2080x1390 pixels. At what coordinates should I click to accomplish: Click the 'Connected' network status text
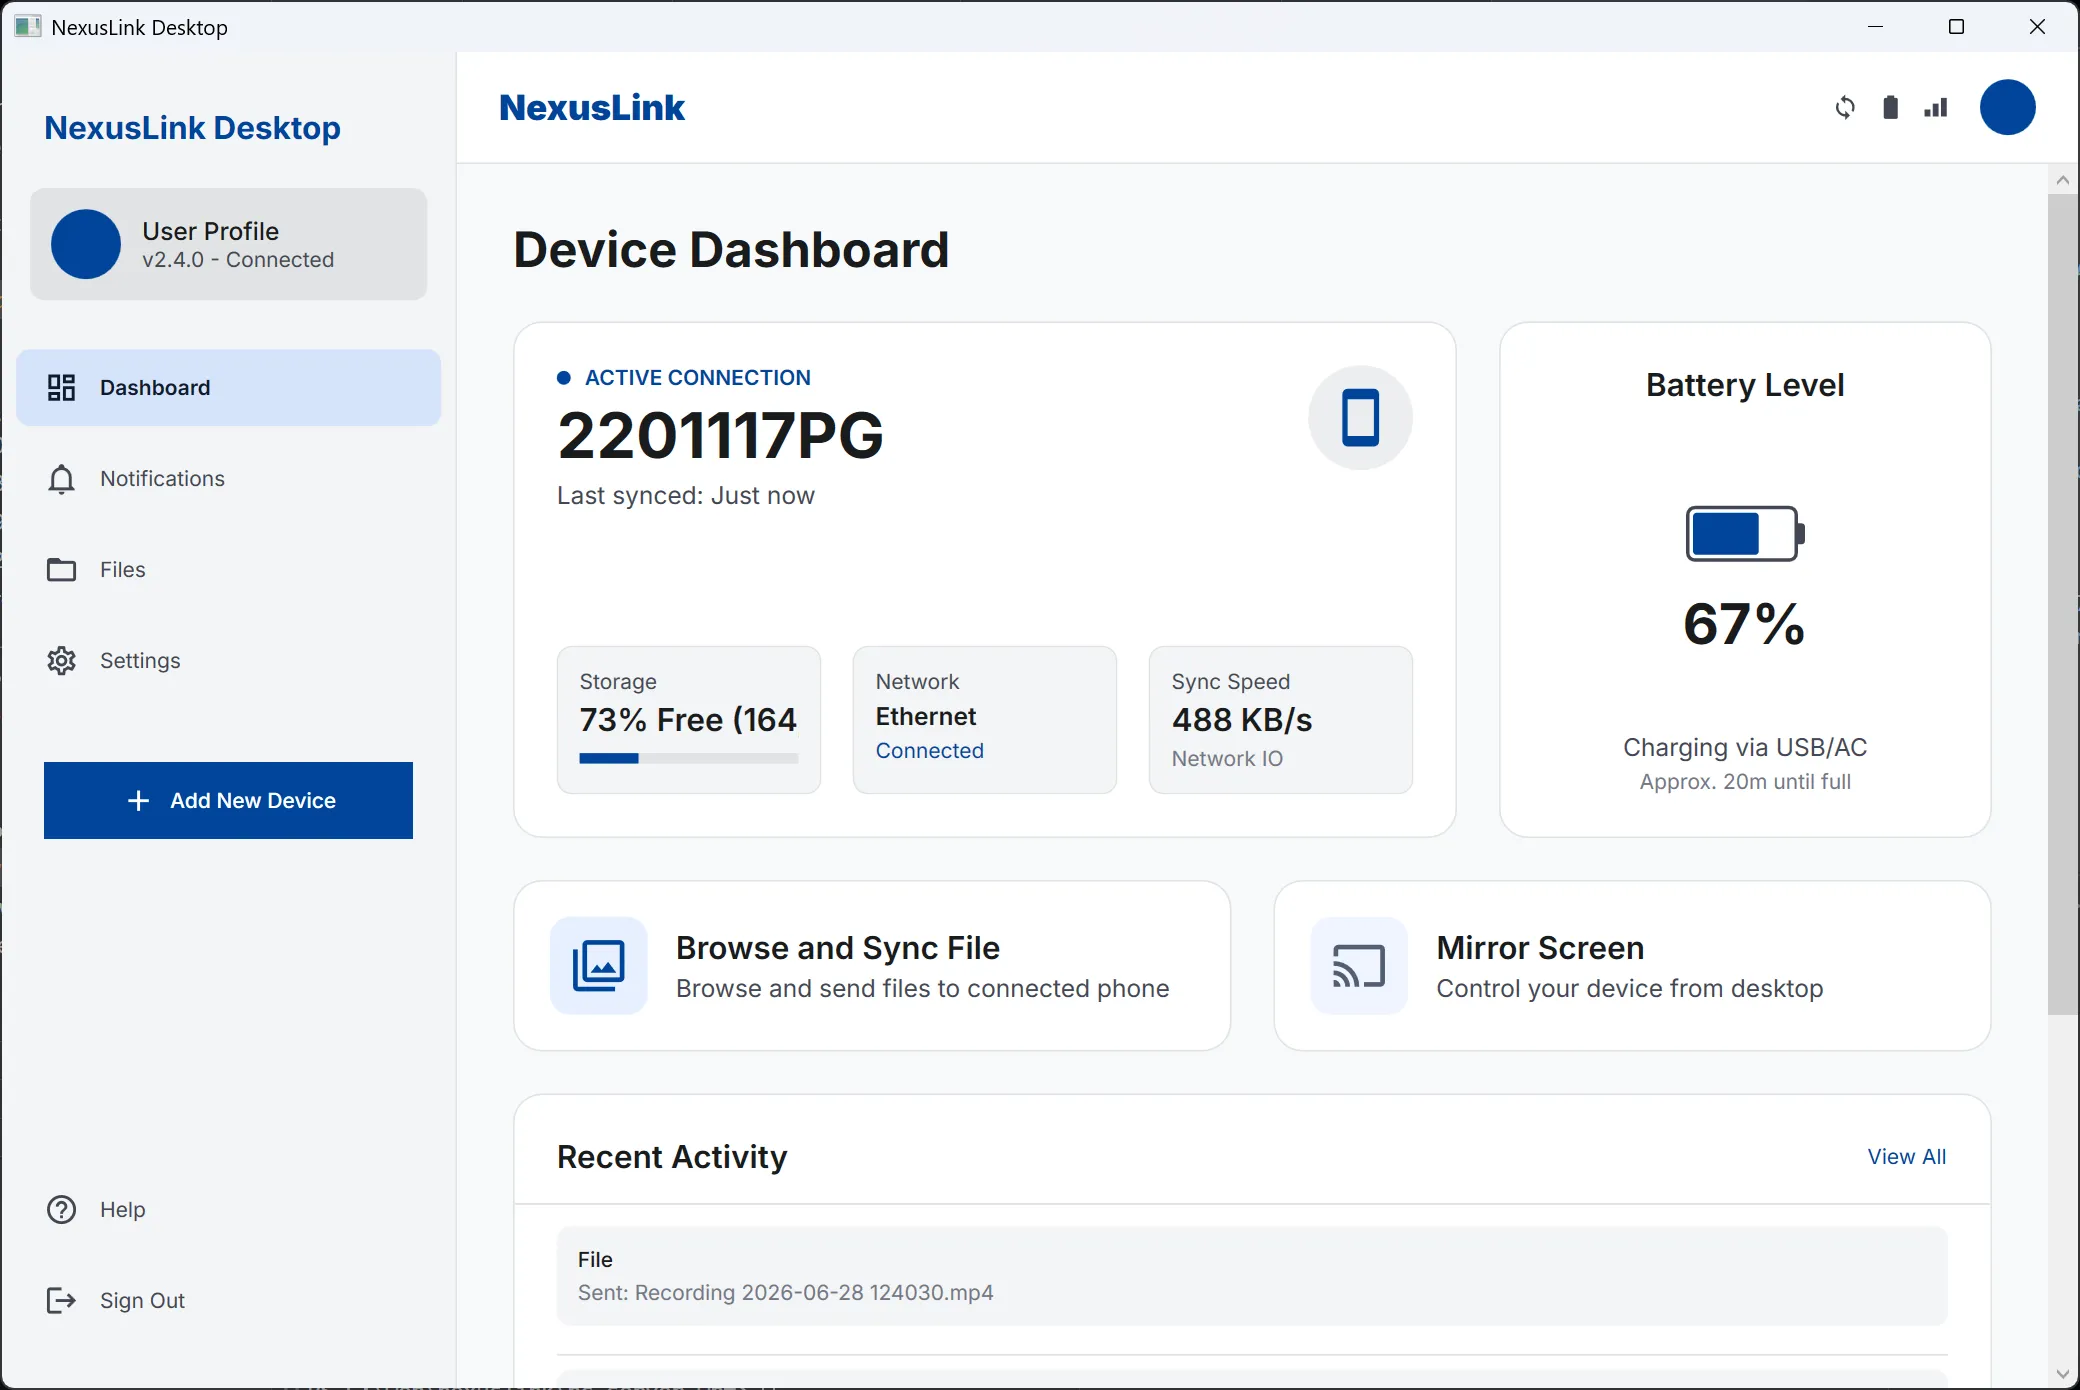(930, 751)
